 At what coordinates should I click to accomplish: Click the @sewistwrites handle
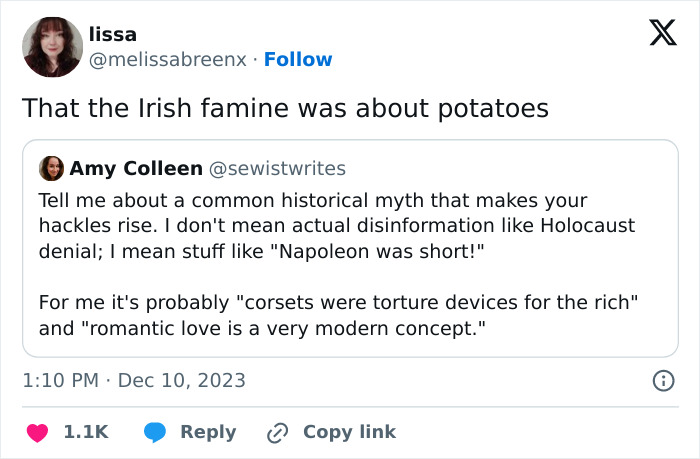[276, 168]
